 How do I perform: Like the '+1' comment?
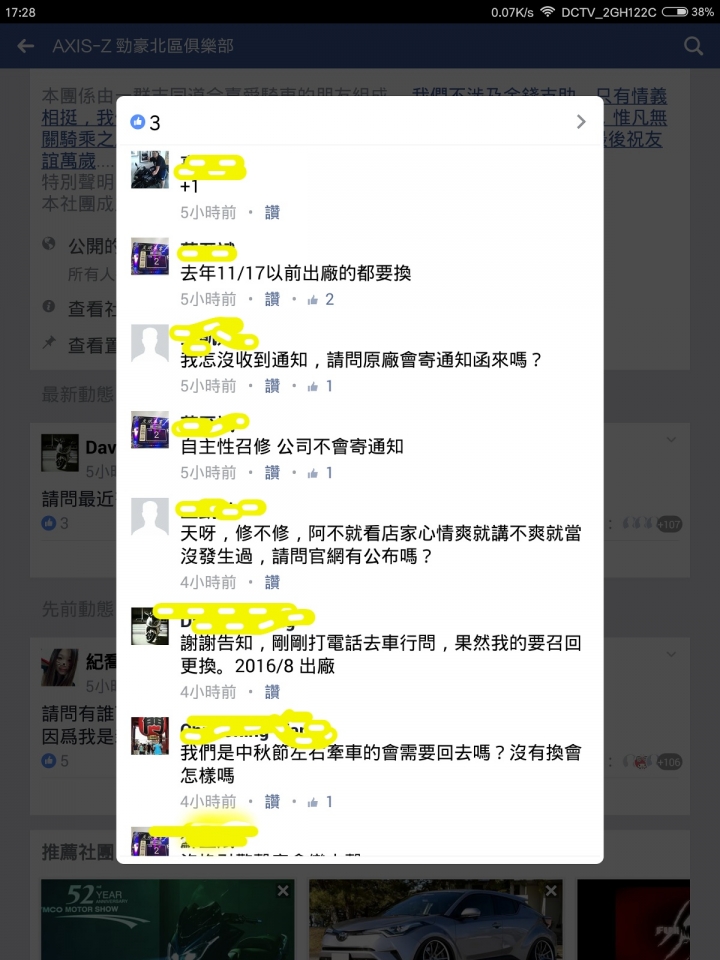[x=272, y=212]
